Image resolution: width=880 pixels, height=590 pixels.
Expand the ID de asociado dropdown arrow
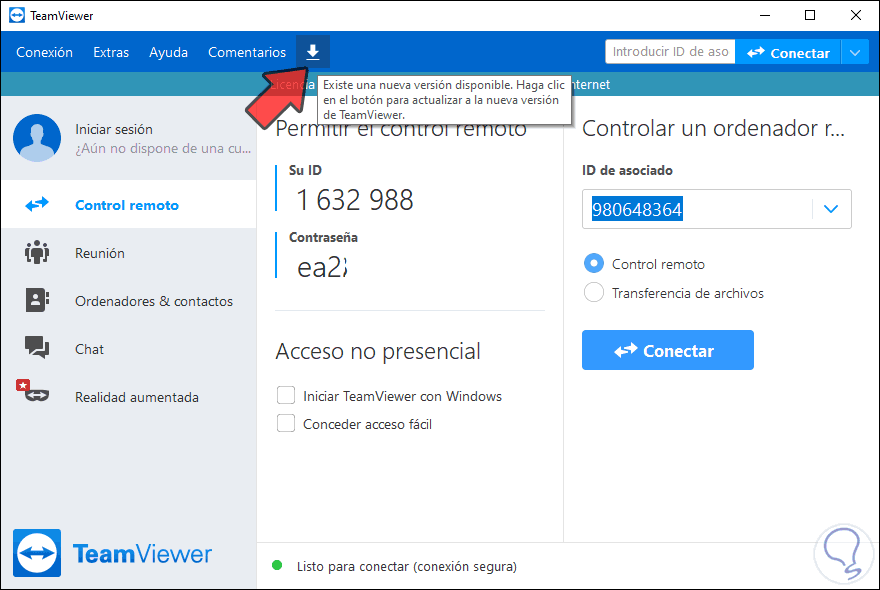pos(831,209)
